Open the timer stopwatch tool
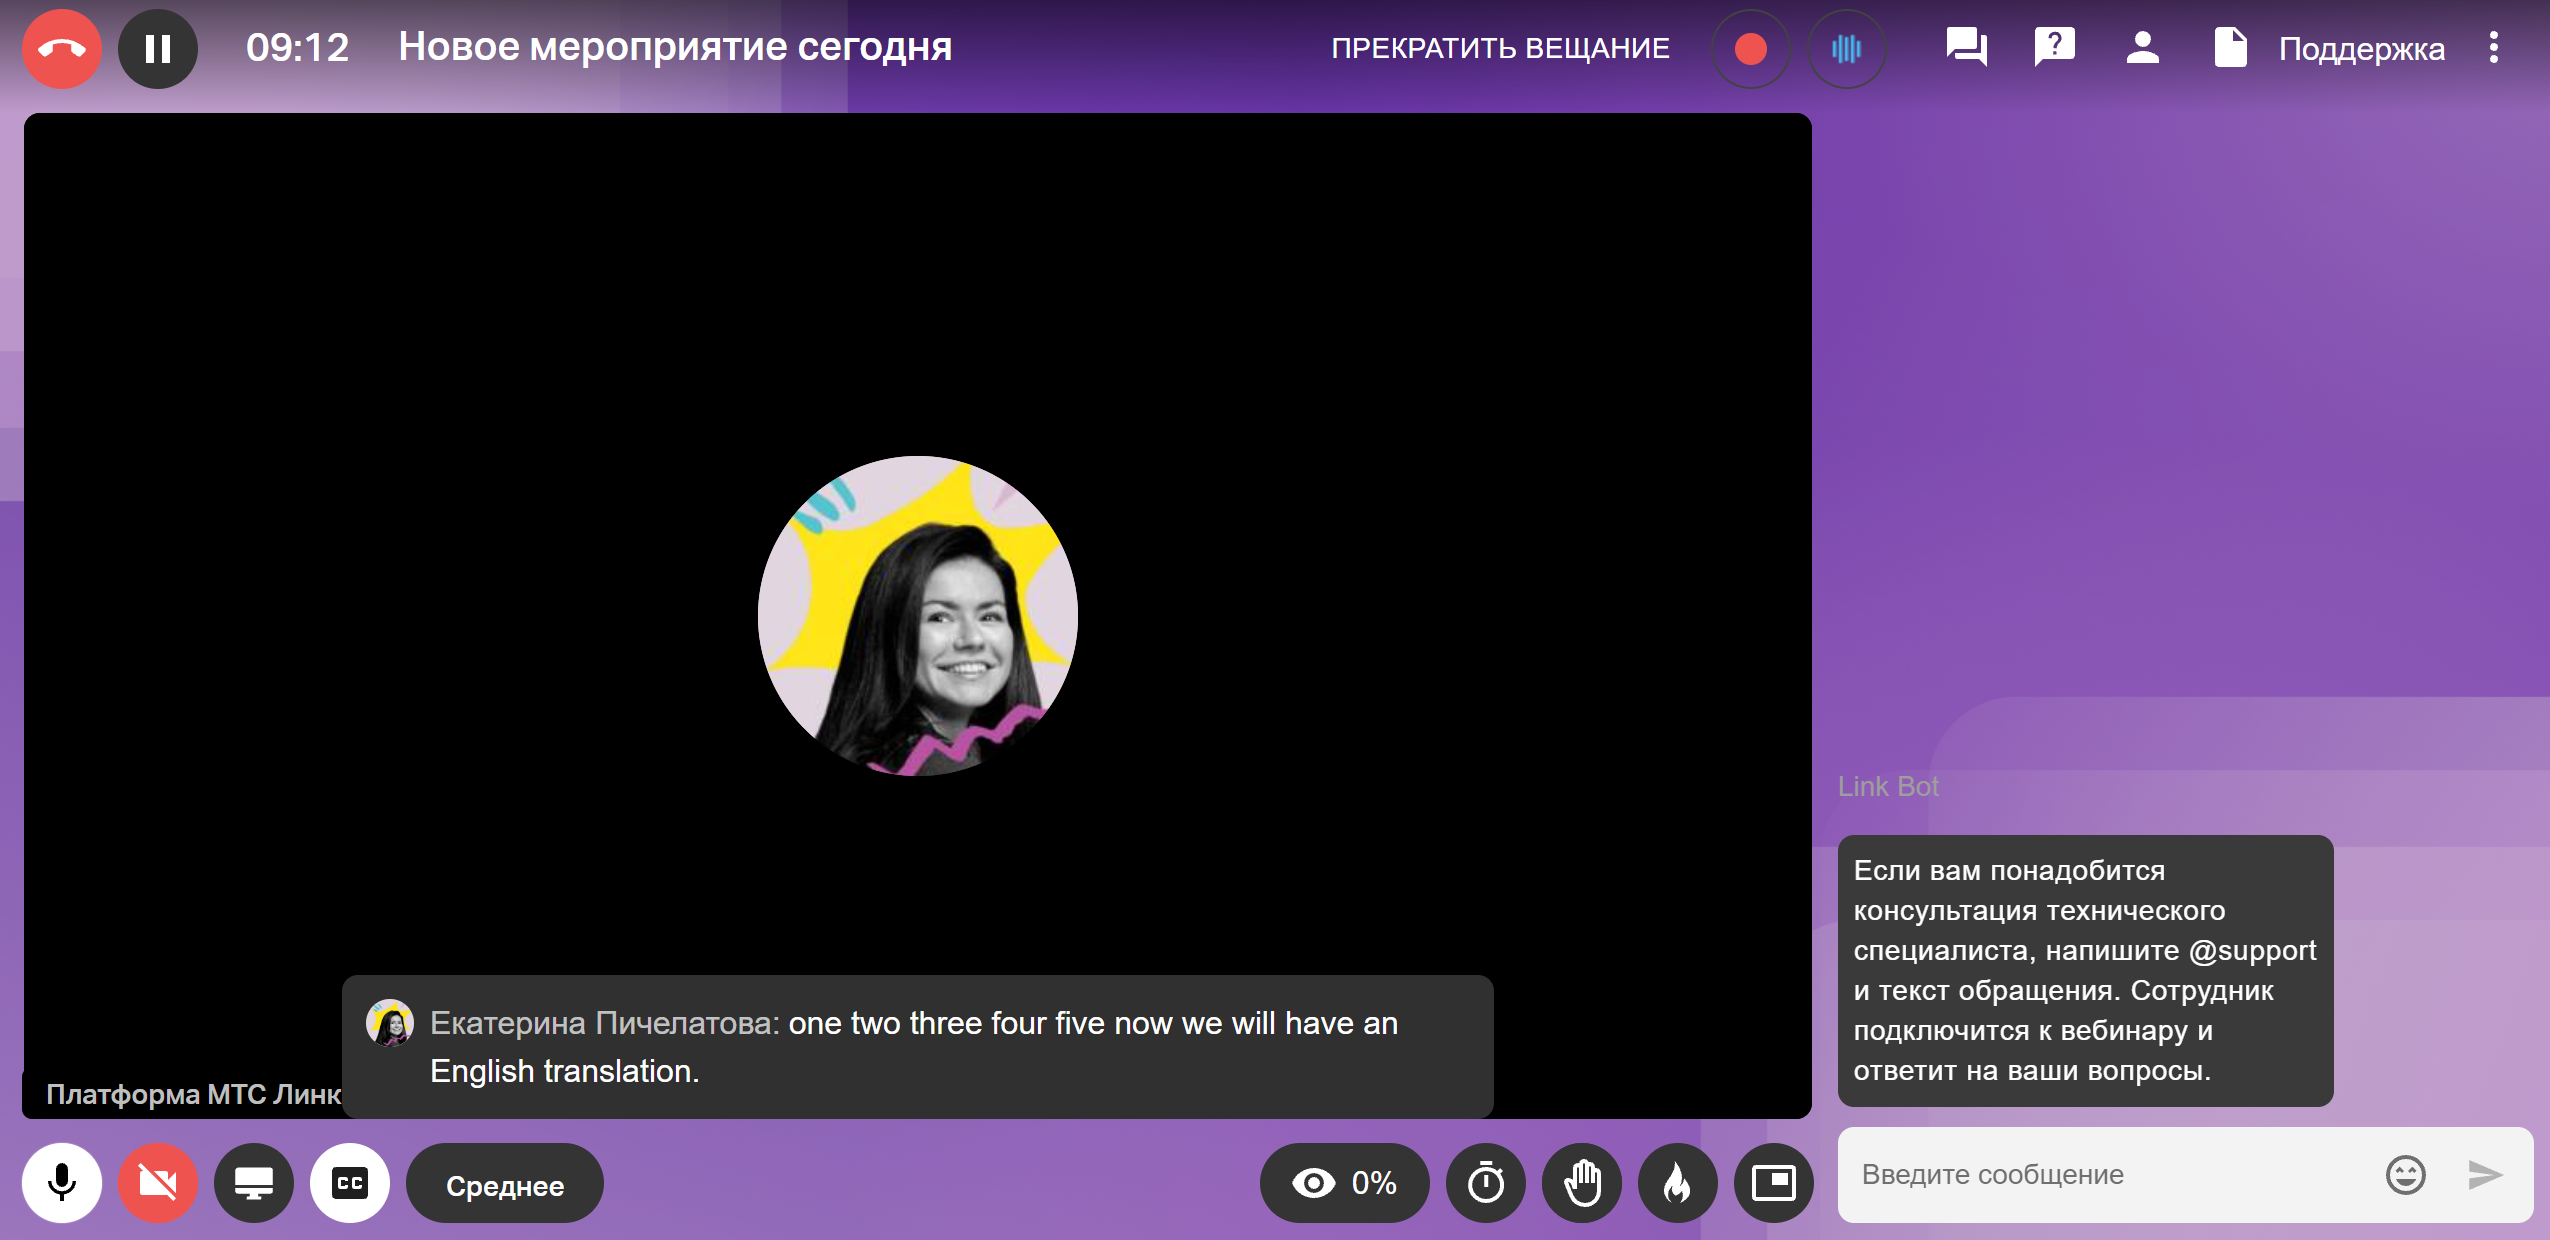 [x=1485, y=1183]
